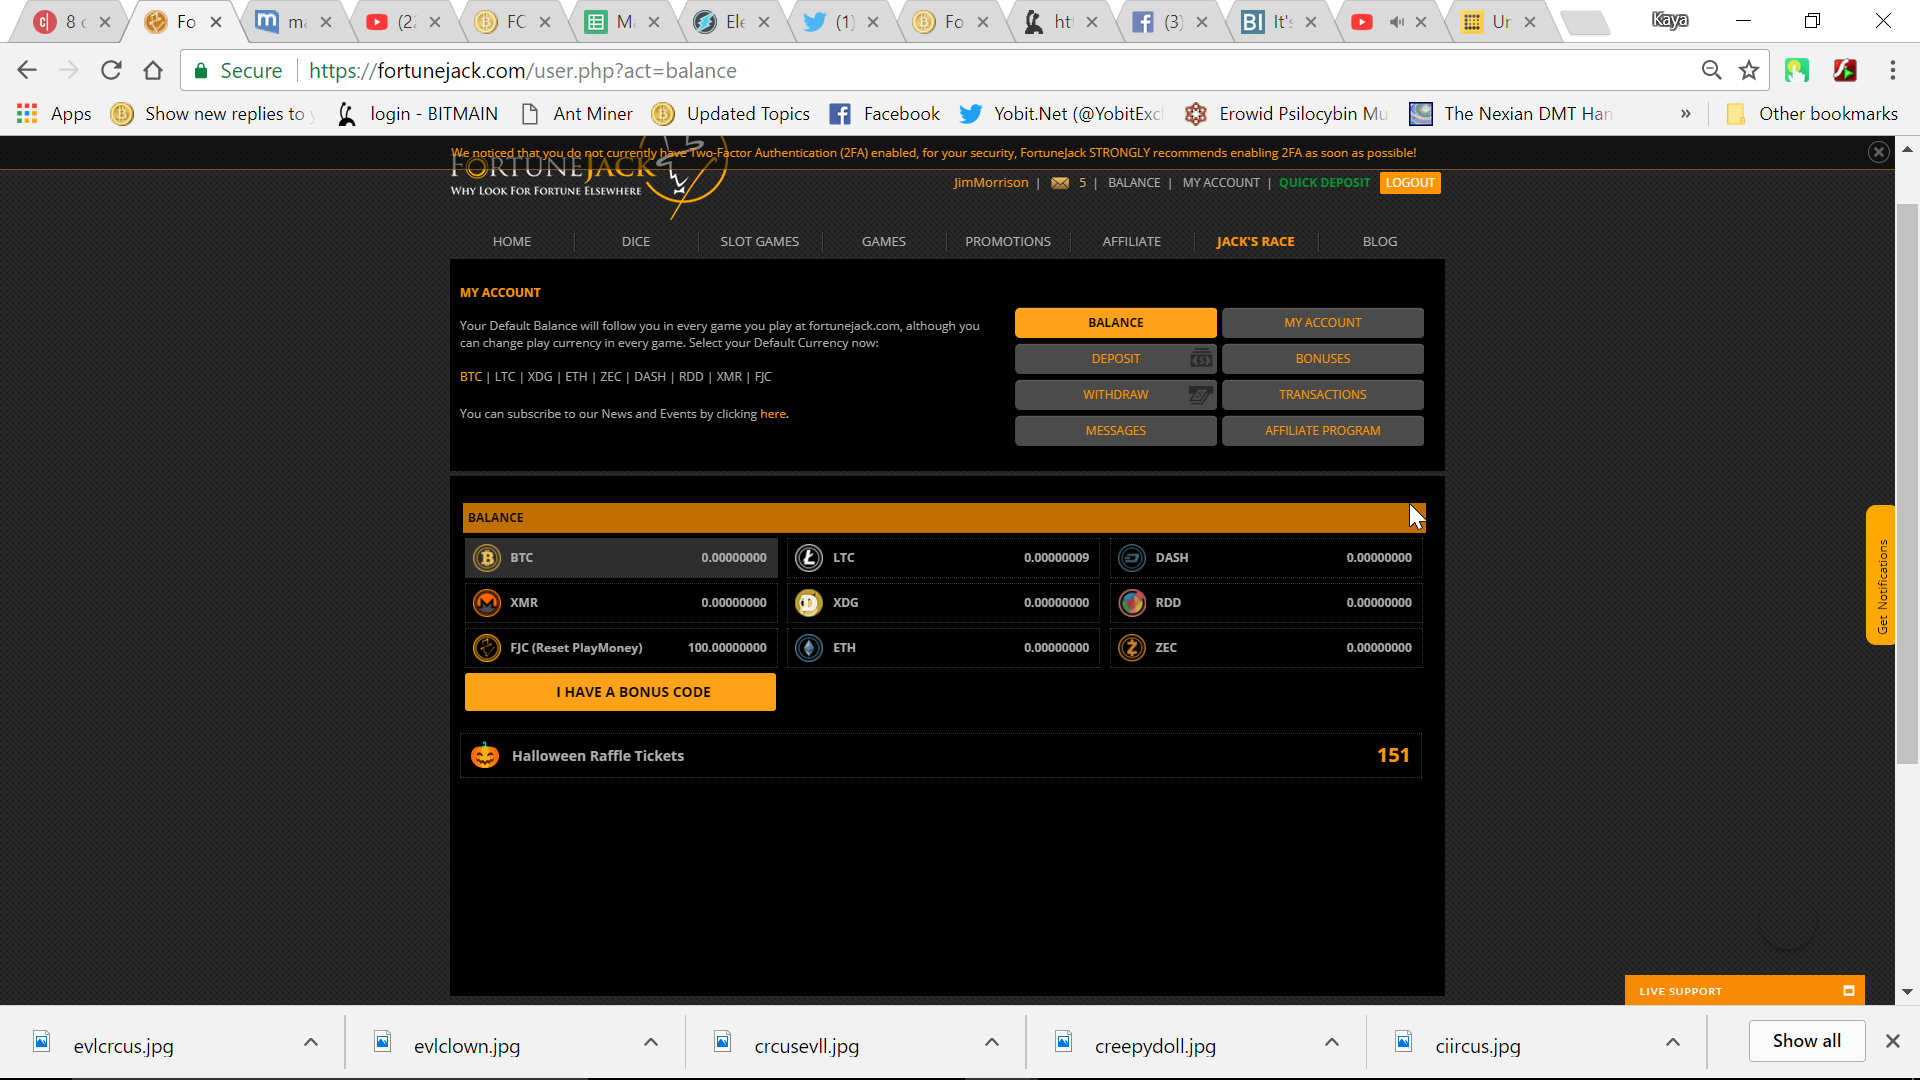The image size is (1920, 1080).
Task: Expand crcusevll.jpg download options
Action: (992, 1042)
